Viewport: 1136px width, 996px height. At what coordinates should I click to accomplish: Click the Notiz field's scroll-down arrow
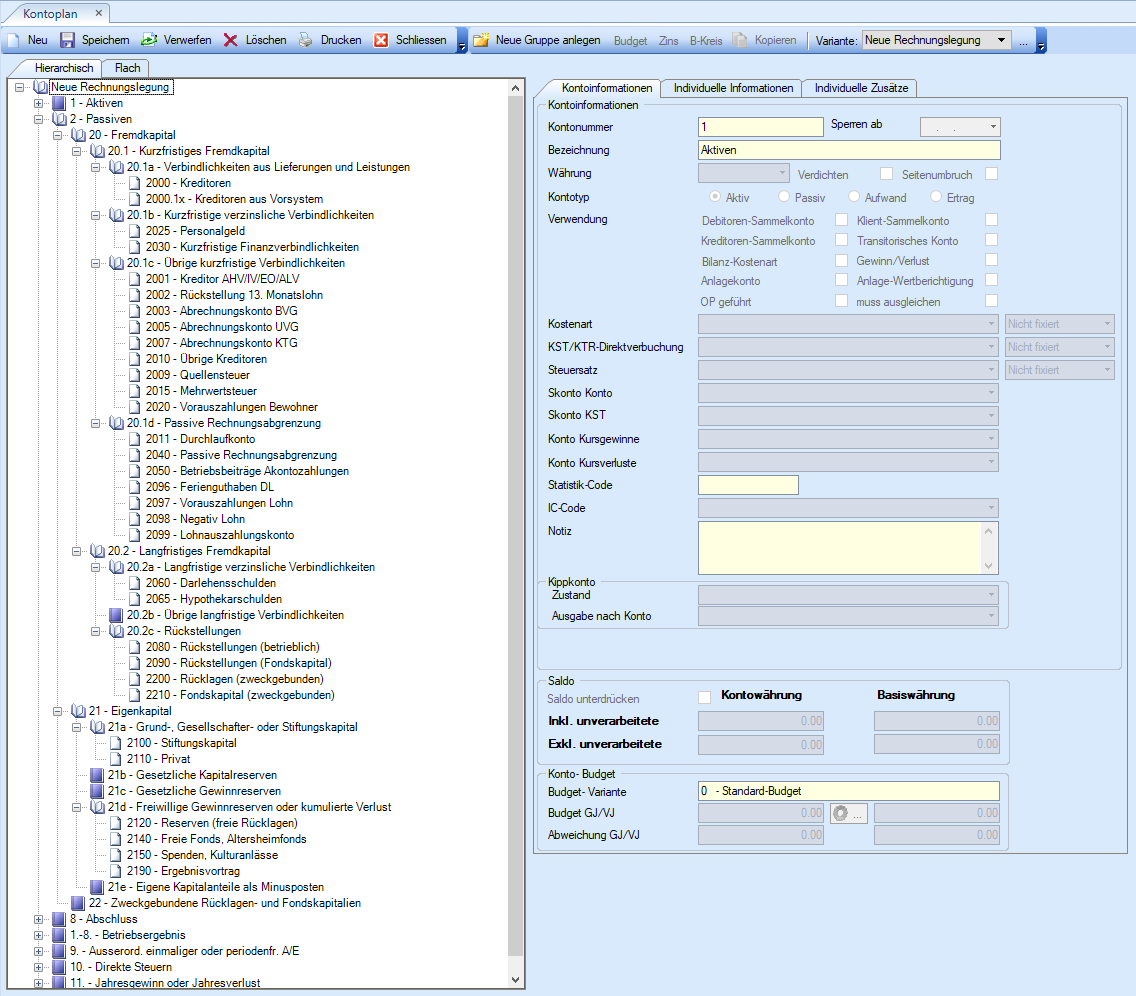(989, 566)
